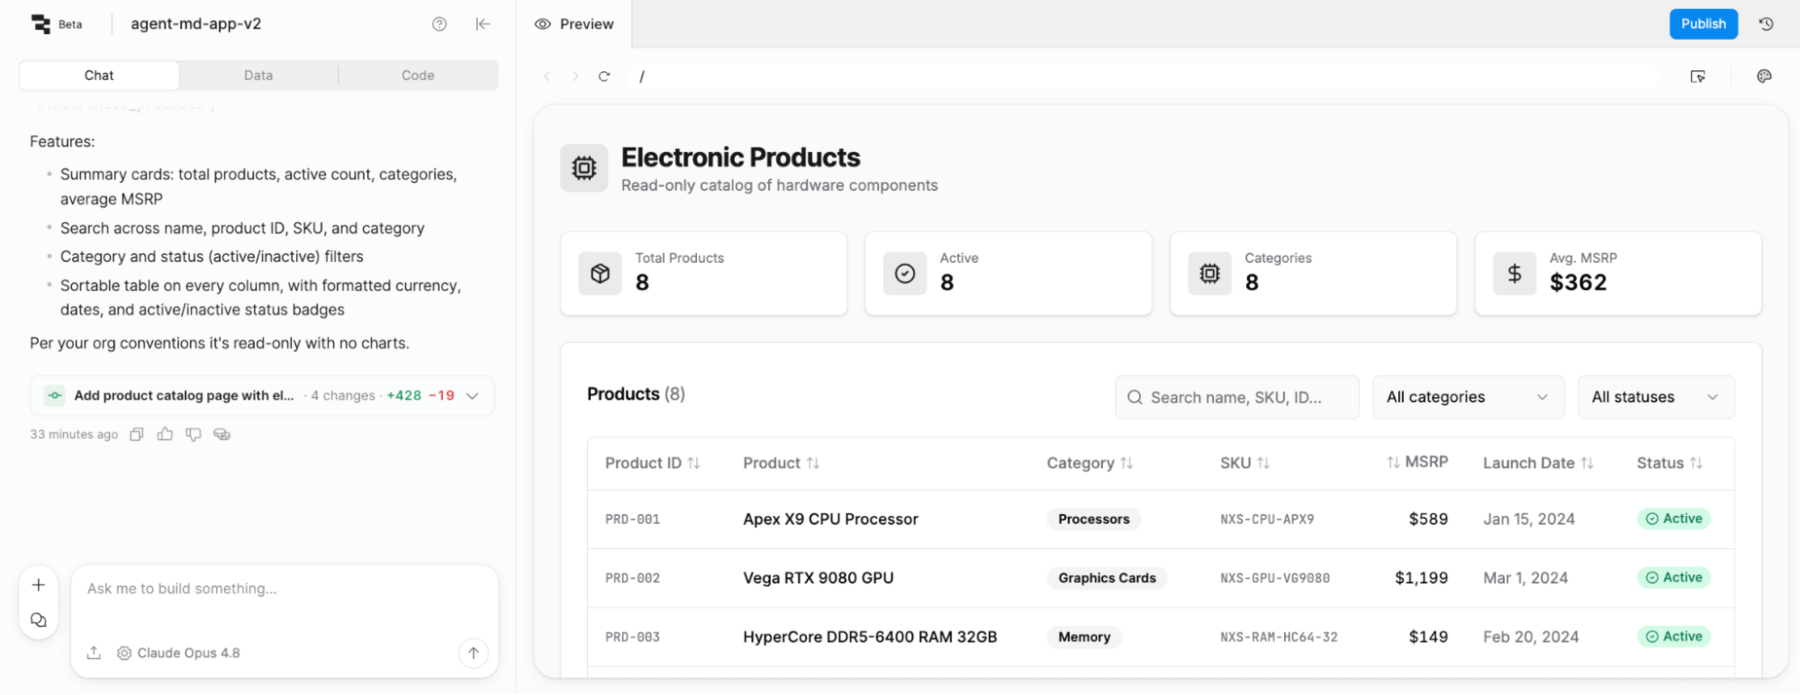Click the PRD-003 product ID cell
1800x695 pixels.
click(x=632, y=637)
